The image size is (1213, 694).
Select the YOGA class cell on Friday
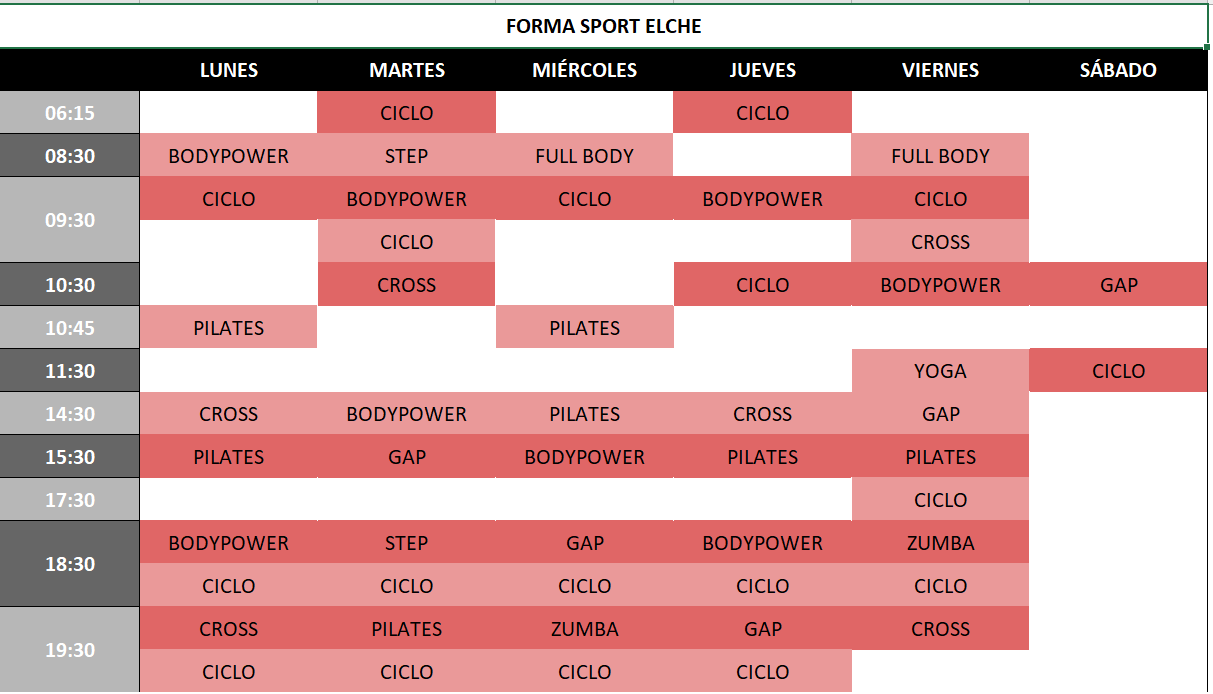(940, 371)
